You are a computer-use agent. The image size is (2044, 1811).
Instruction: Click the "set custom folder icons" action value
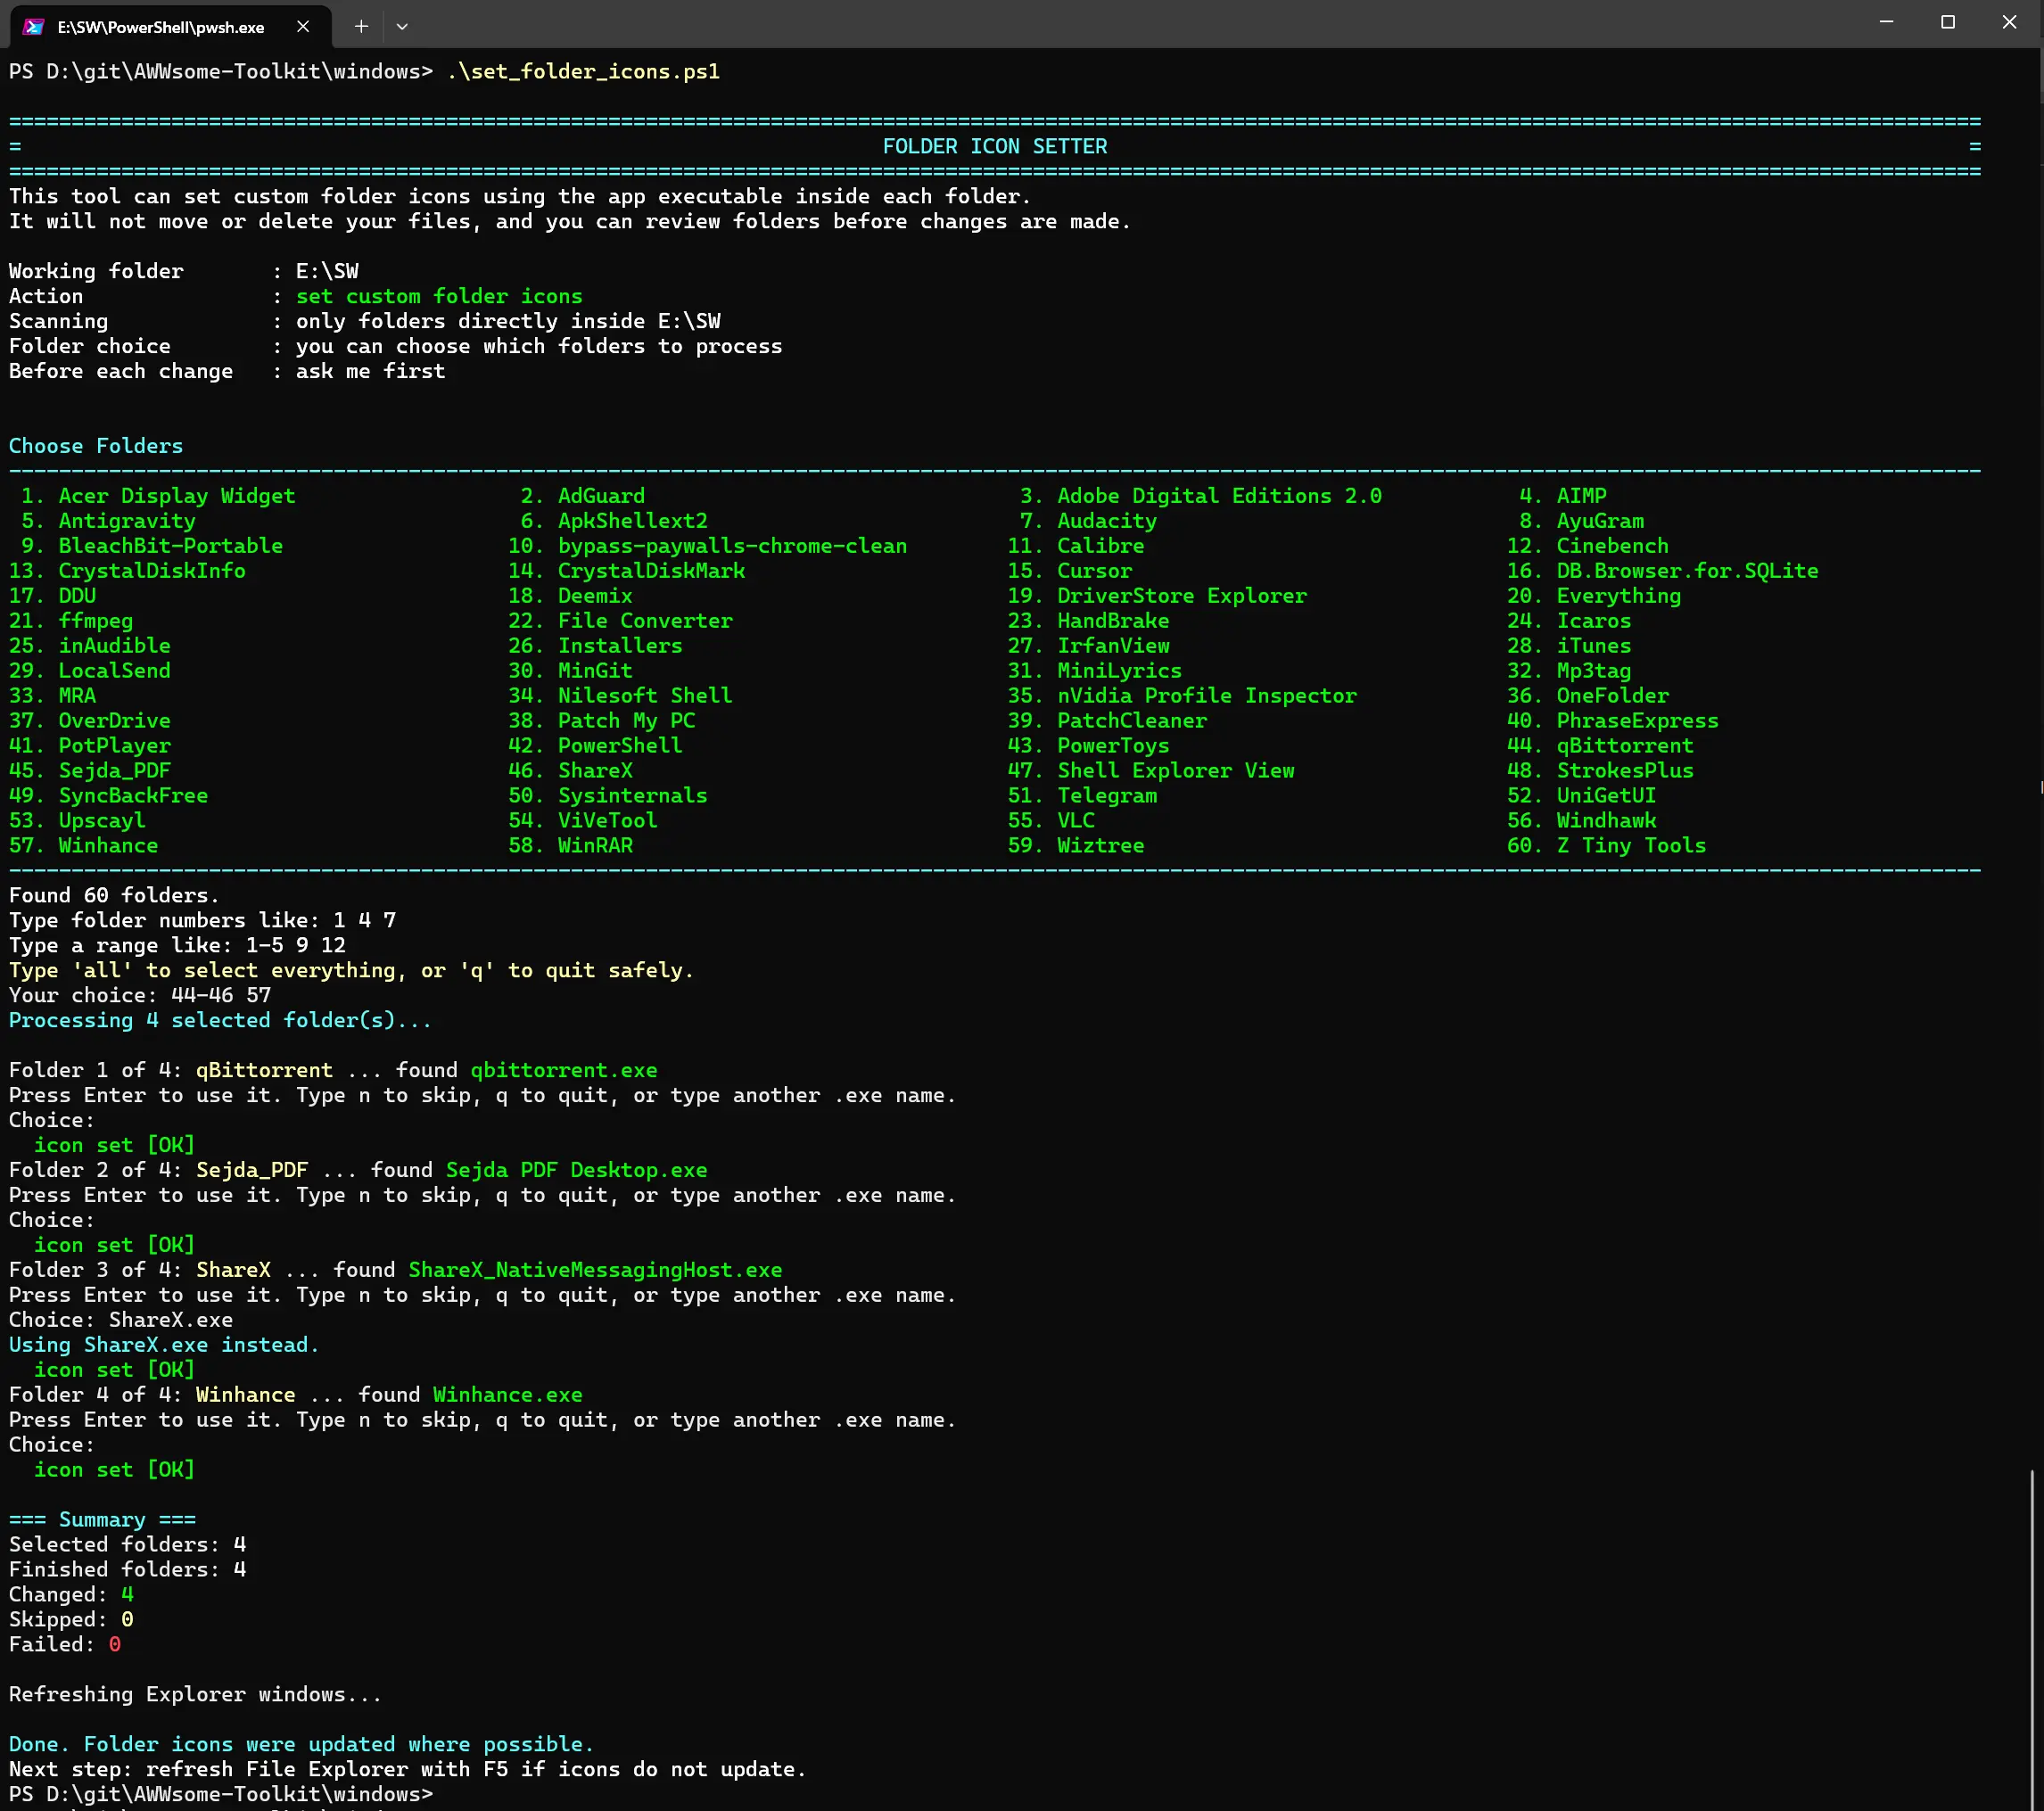point(439,297)
